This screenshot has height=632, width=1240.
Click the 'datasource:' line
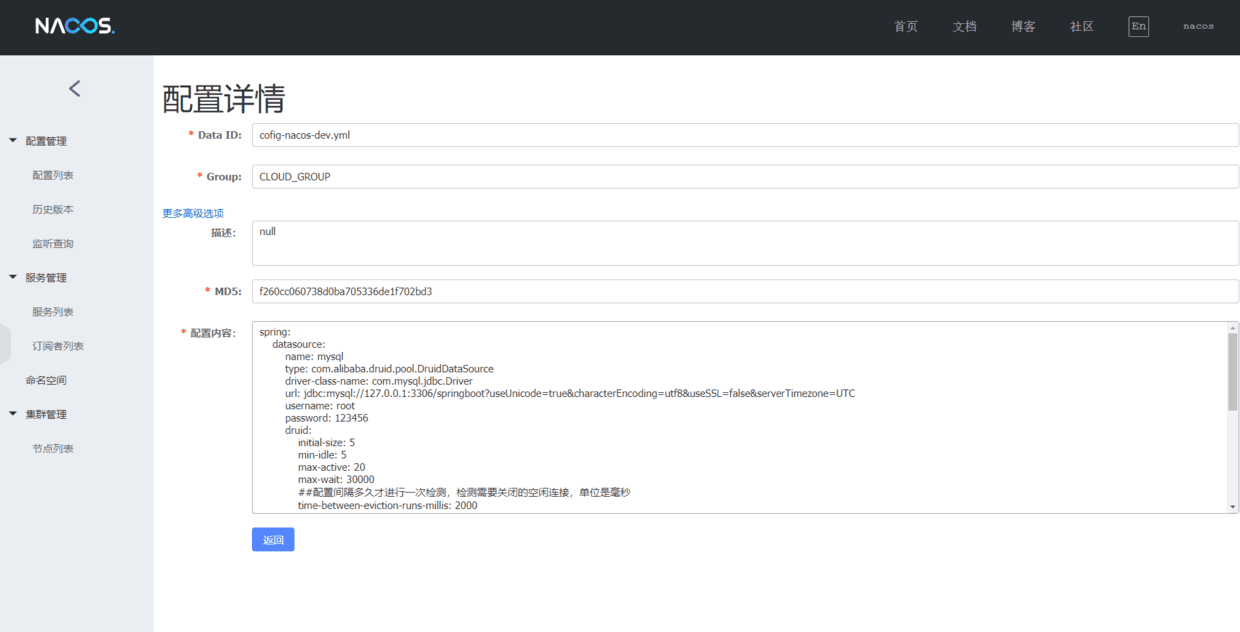click(x=299, y=344)
